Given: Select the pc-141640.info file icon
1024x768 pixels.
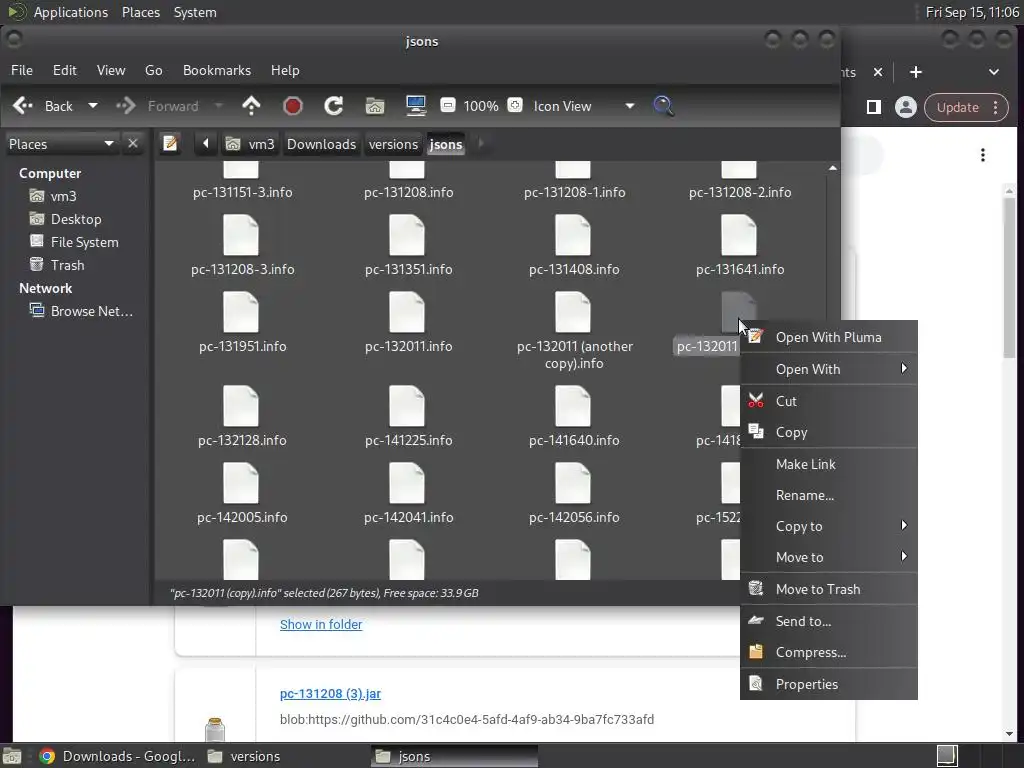Looking at the screenshot, I should pyautogui.click(x=573, y=406).
